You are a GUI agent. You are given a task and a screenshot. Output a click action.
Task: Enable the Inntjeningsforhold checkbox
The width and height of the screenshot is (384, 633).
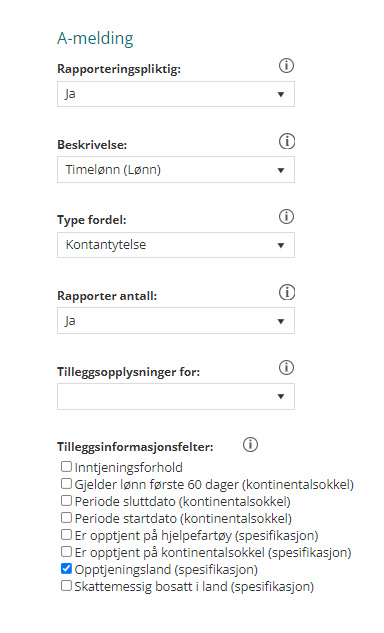[66, 467]
